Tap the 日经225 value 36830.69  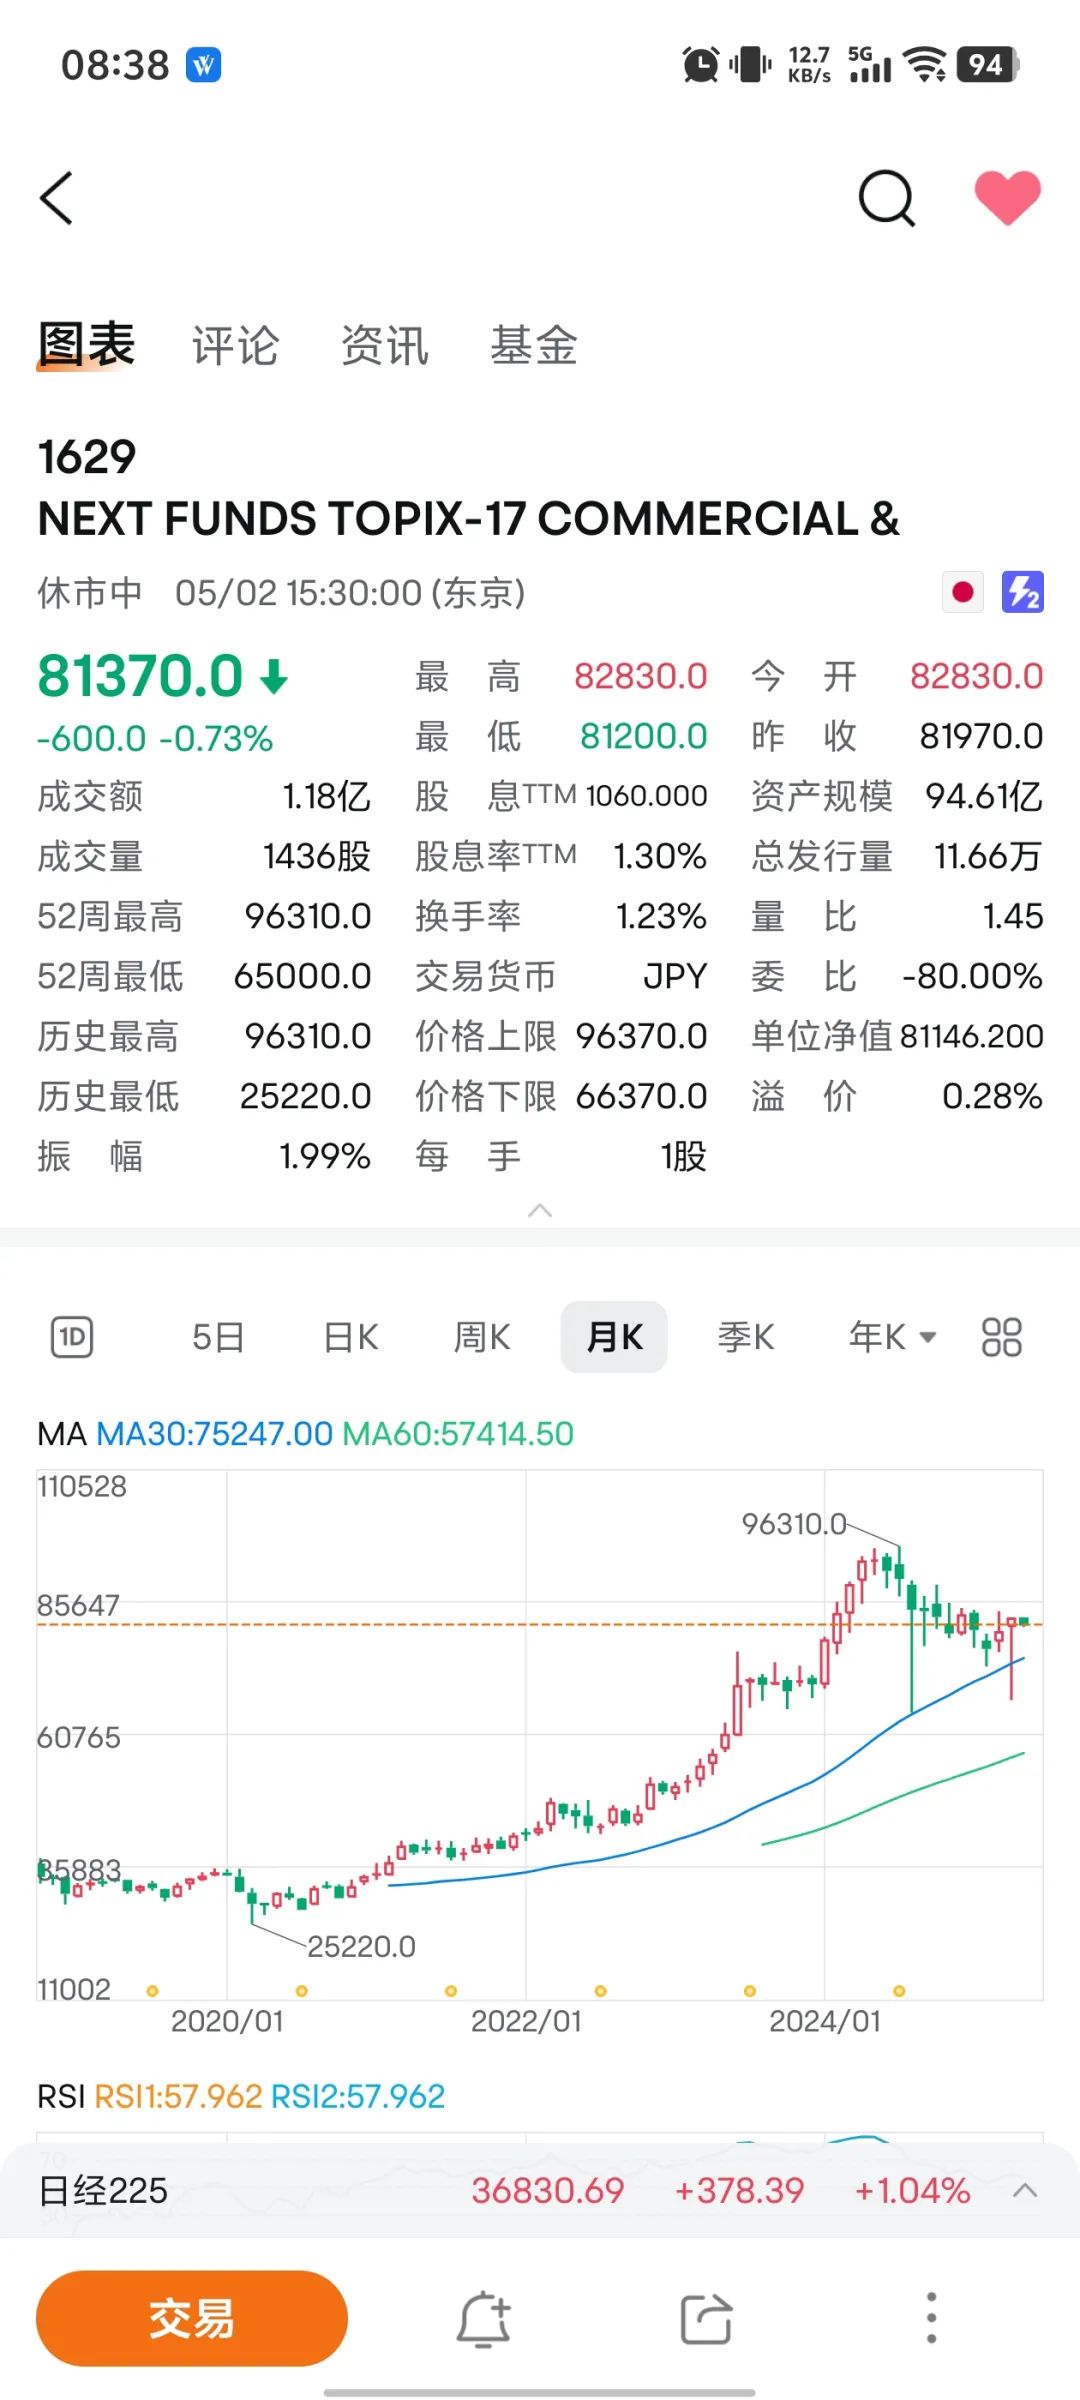click(x=548, y=2191)
